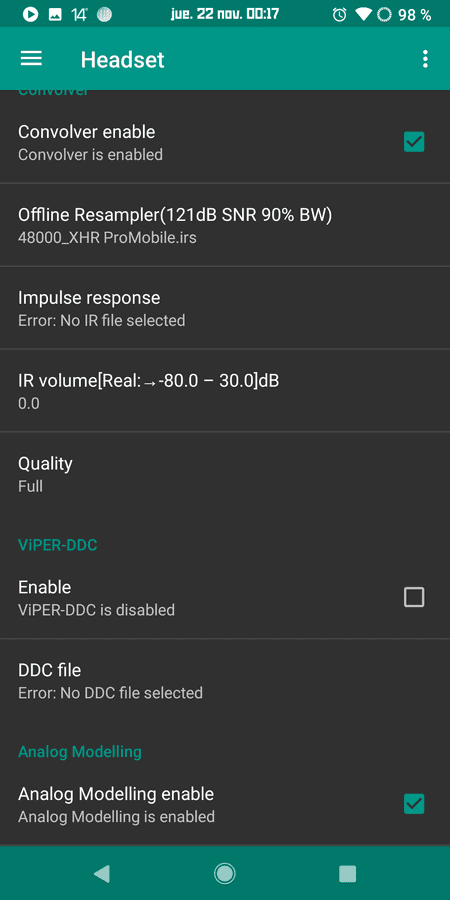This screenshot has height=900, width=450.
Task: Uncheck the Analog Modelling enable checkbox
Action: tap(414, 804)
